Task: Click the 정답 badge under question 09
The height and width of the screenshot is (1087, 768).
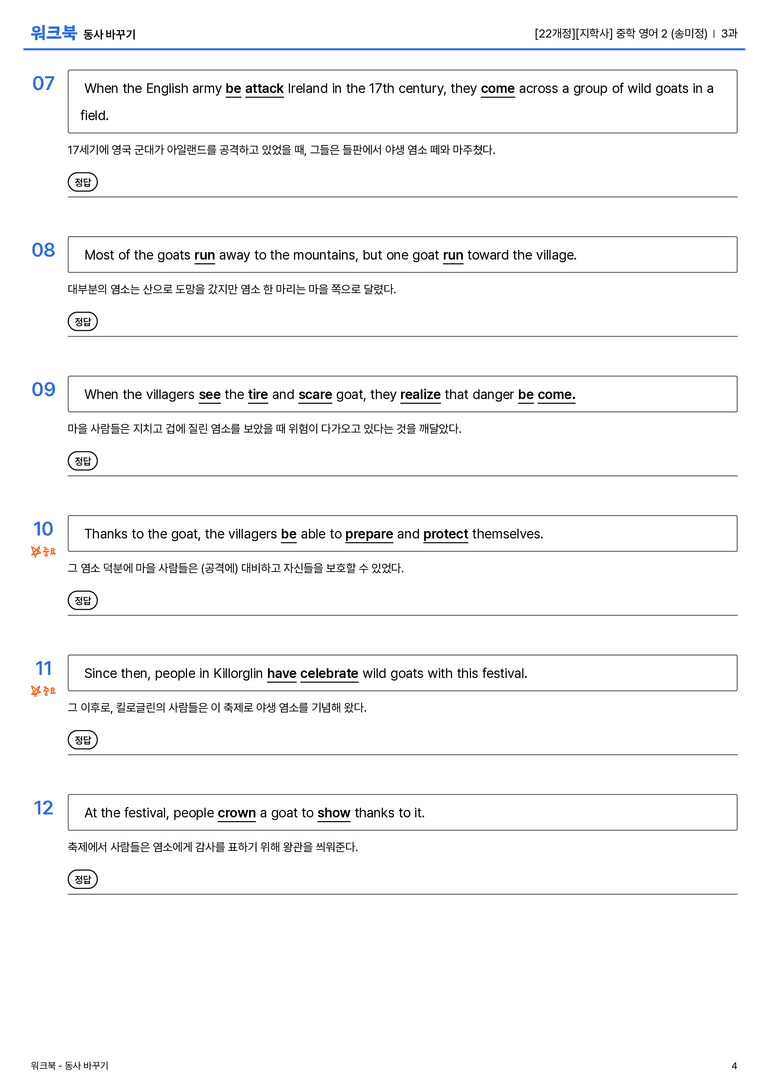Action: 82,461
